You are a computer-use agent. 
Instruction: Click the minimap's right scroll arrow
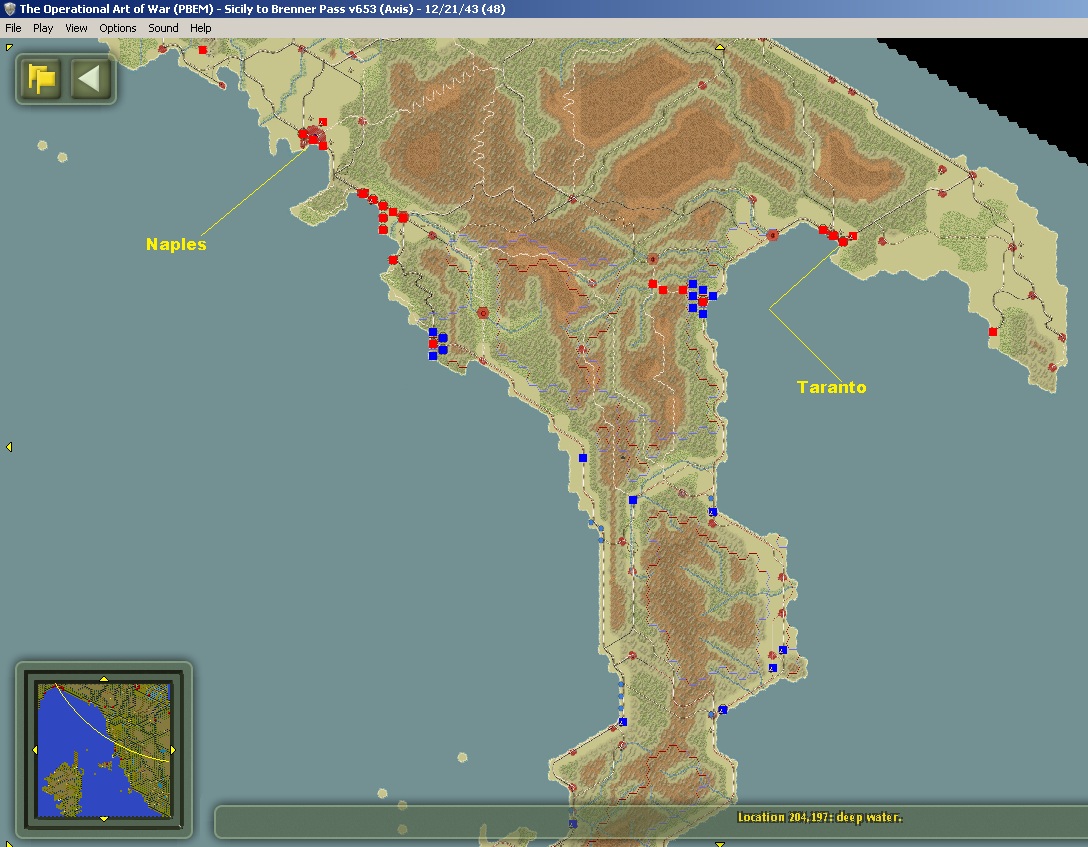(x=173, y=750)
